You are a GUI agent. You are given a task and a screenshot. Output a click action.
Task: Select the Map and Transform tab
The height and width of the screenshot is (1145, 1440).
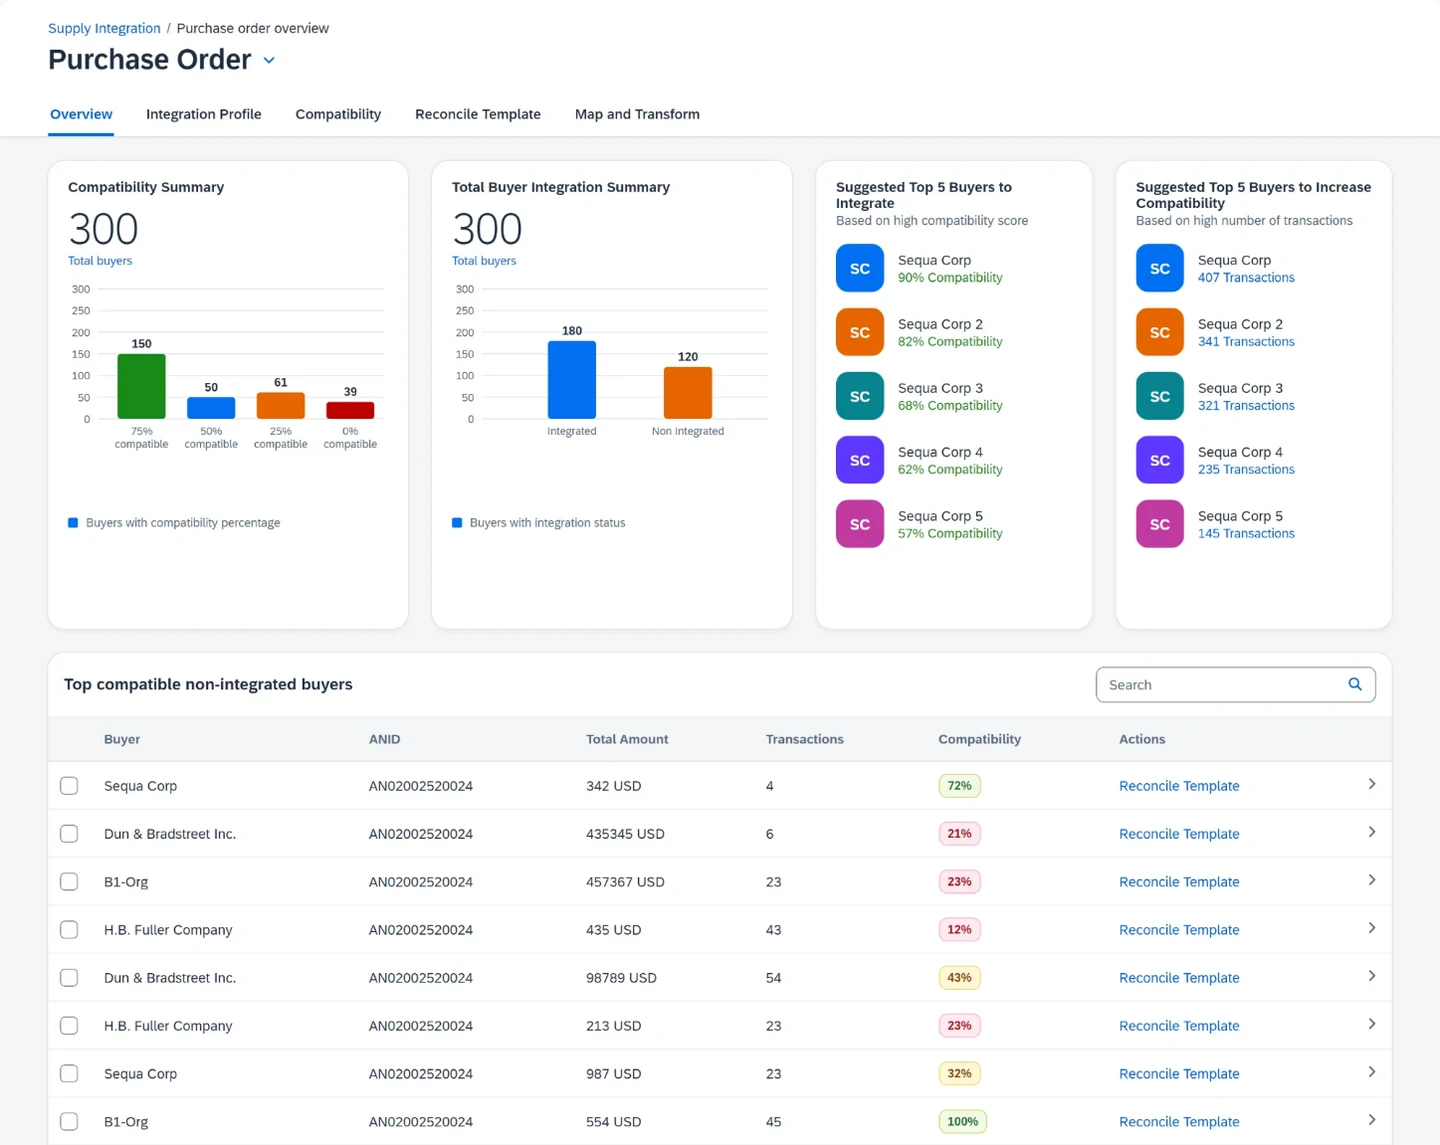point(637,114)
